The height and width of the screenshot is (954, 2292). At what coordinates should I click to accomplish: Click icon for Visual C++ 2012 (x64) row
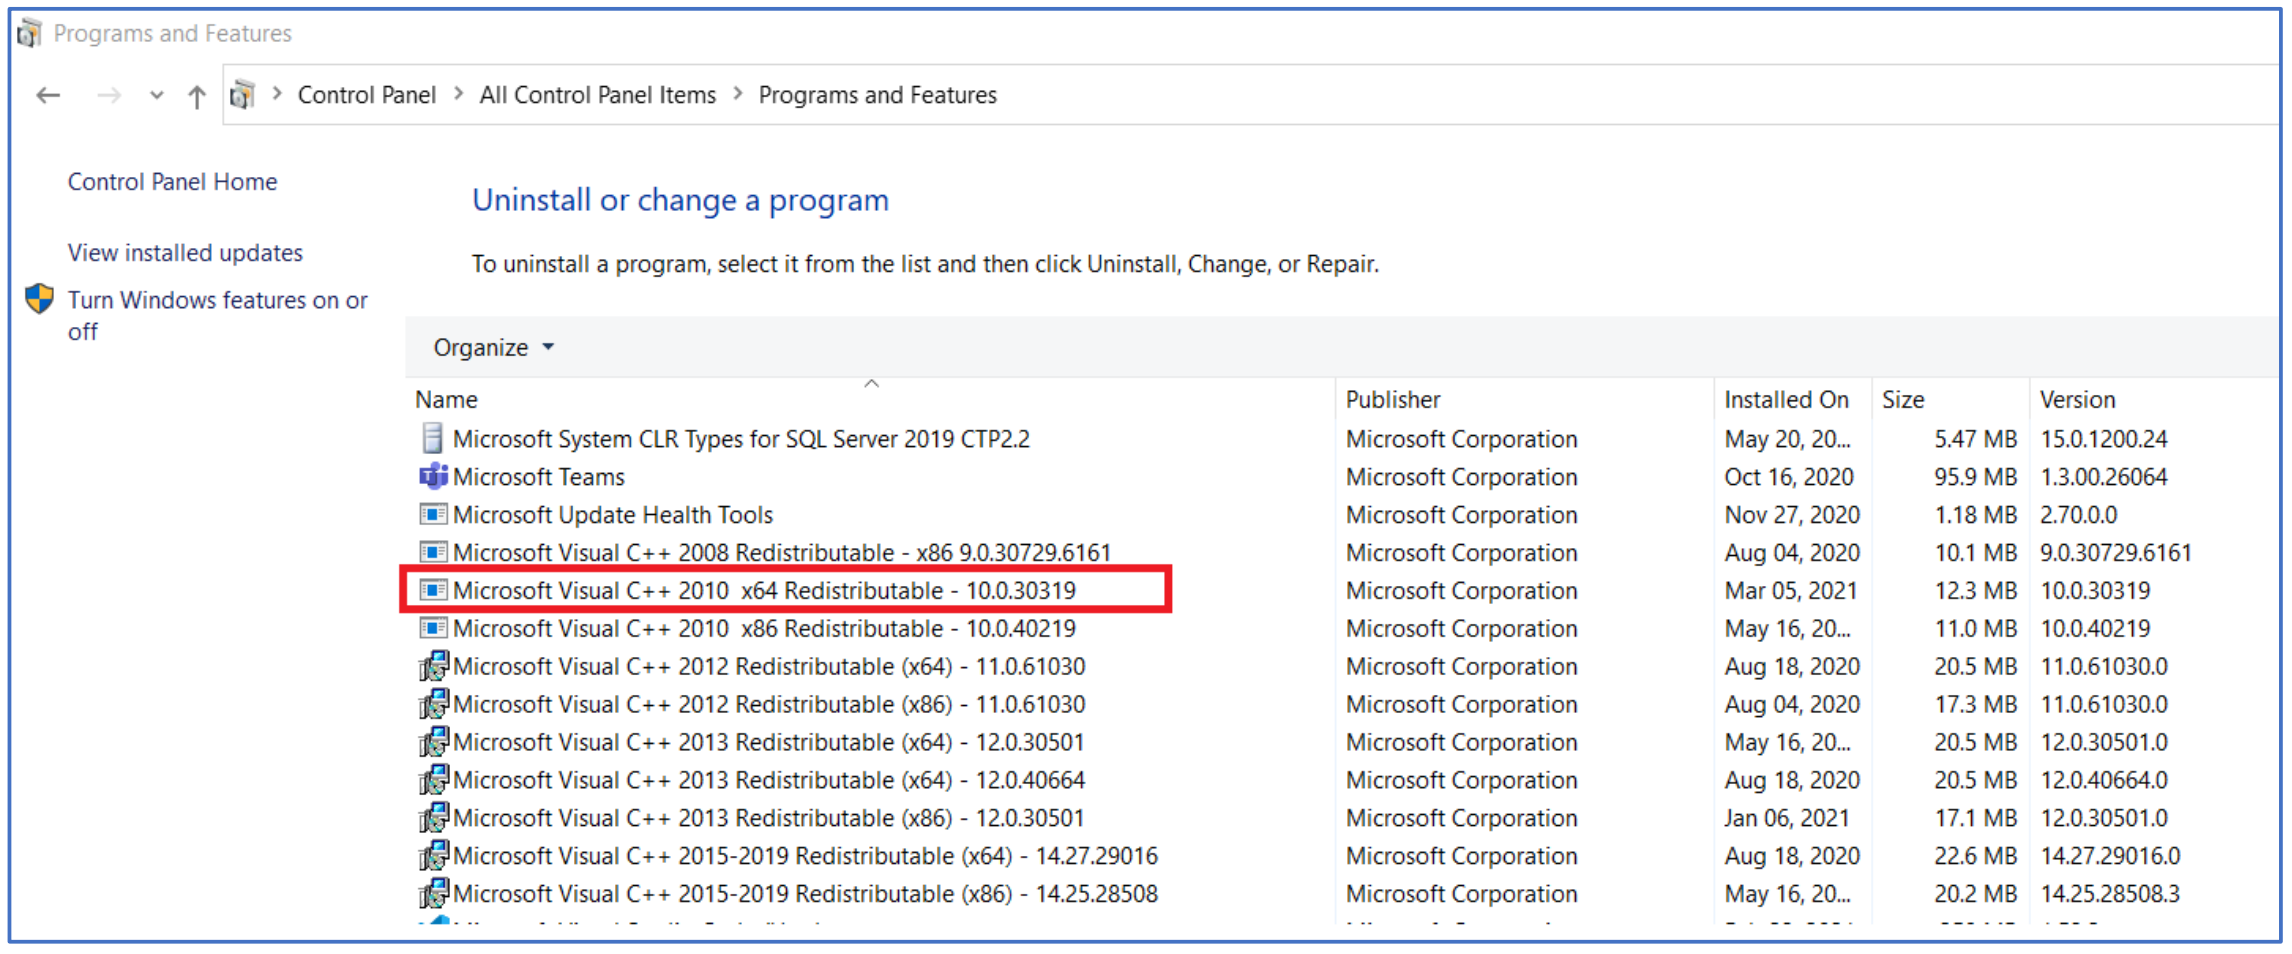(x=432, y=666)
